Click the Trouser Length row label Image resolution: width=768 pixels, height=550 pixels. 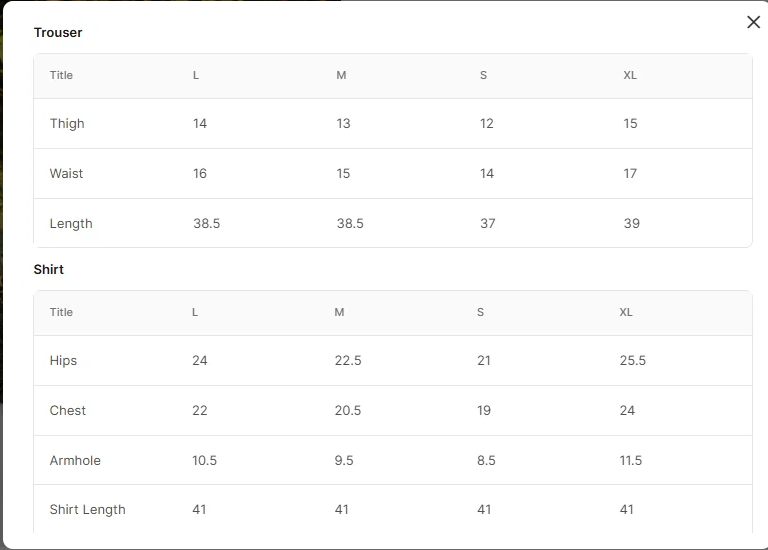click(71, 224)
